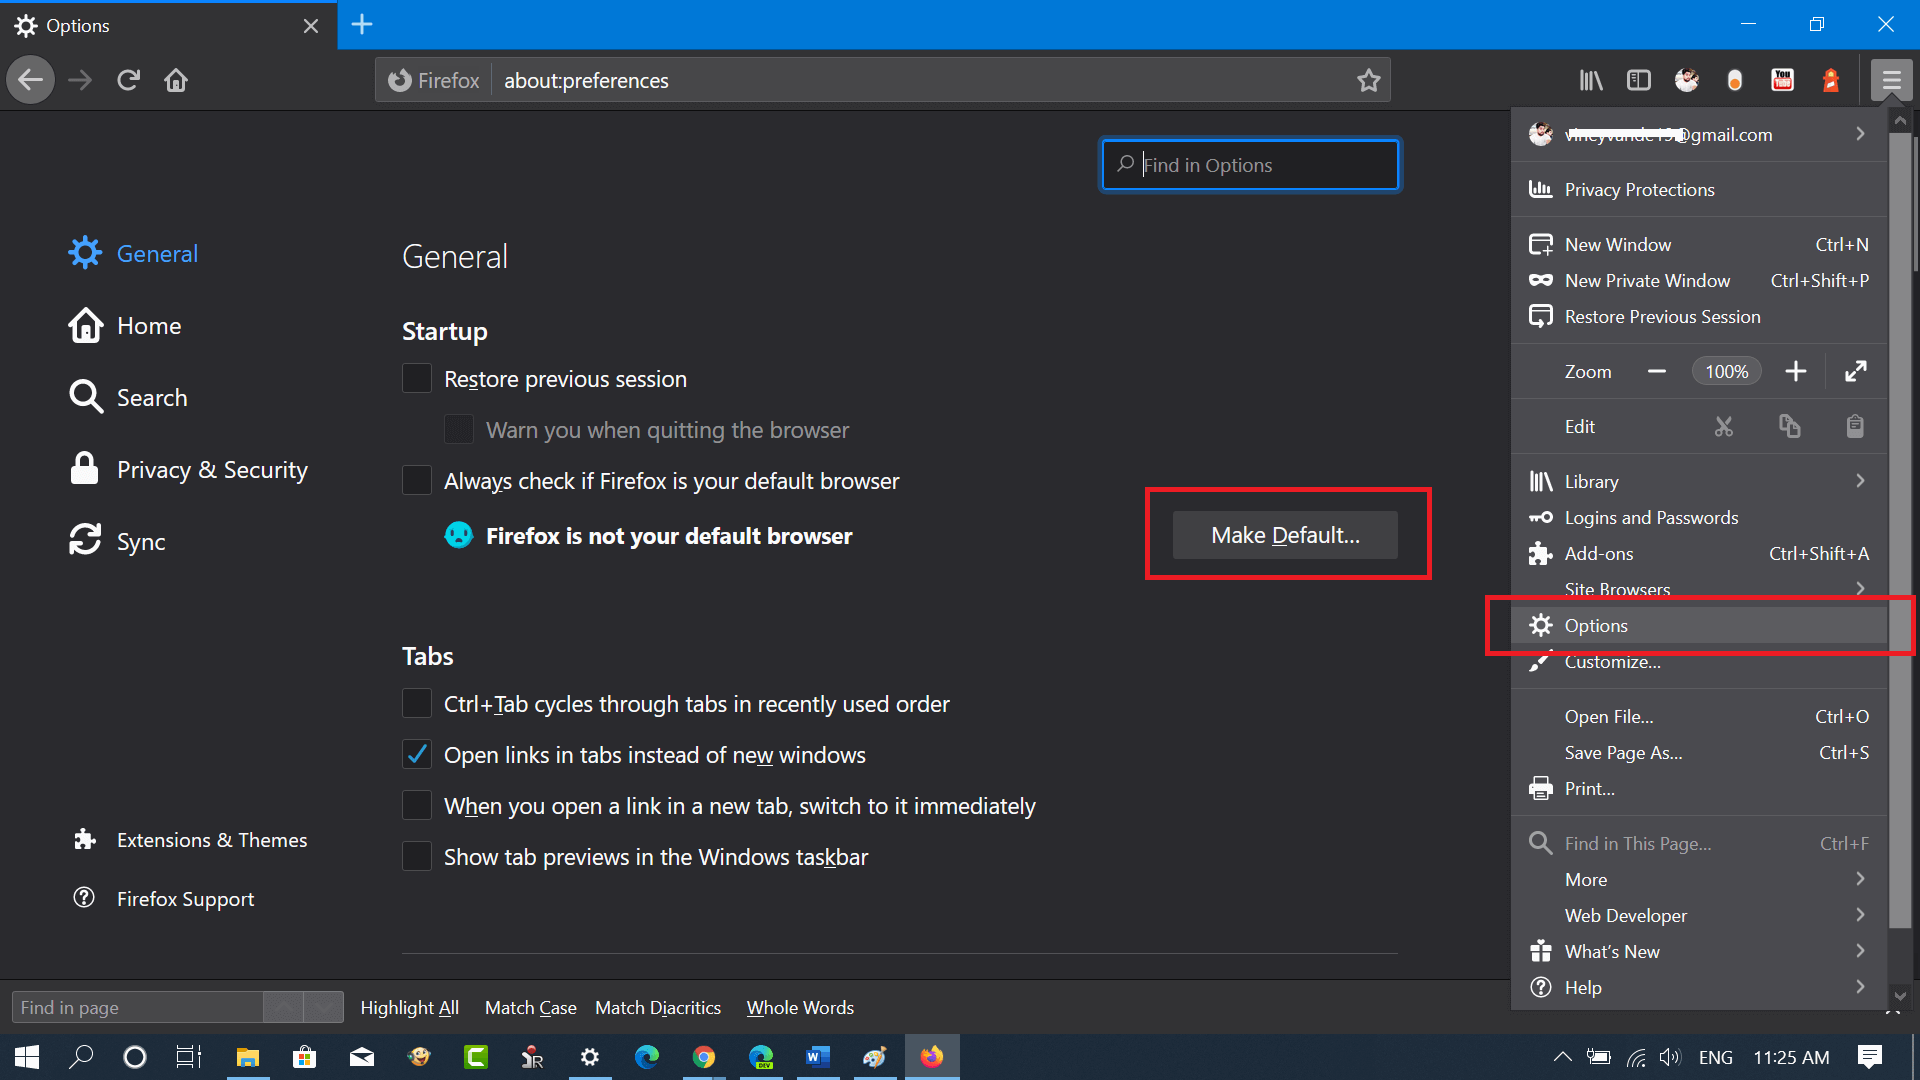Image resolution: width=1920 pixels, height=1080 pixels.
Task: Open the Library toolbar icon
Action: [1591, 80]
